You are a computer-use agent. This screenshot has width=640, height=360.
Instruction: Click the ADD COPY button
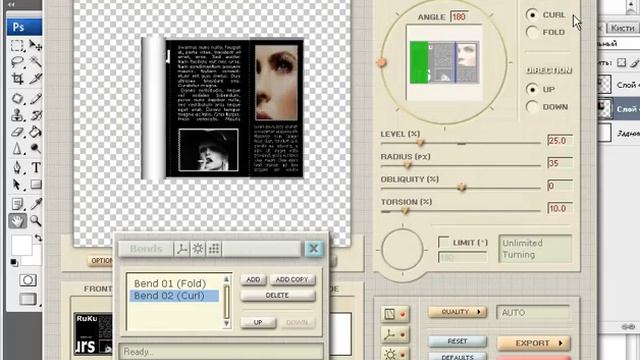(x=292, y=280)
